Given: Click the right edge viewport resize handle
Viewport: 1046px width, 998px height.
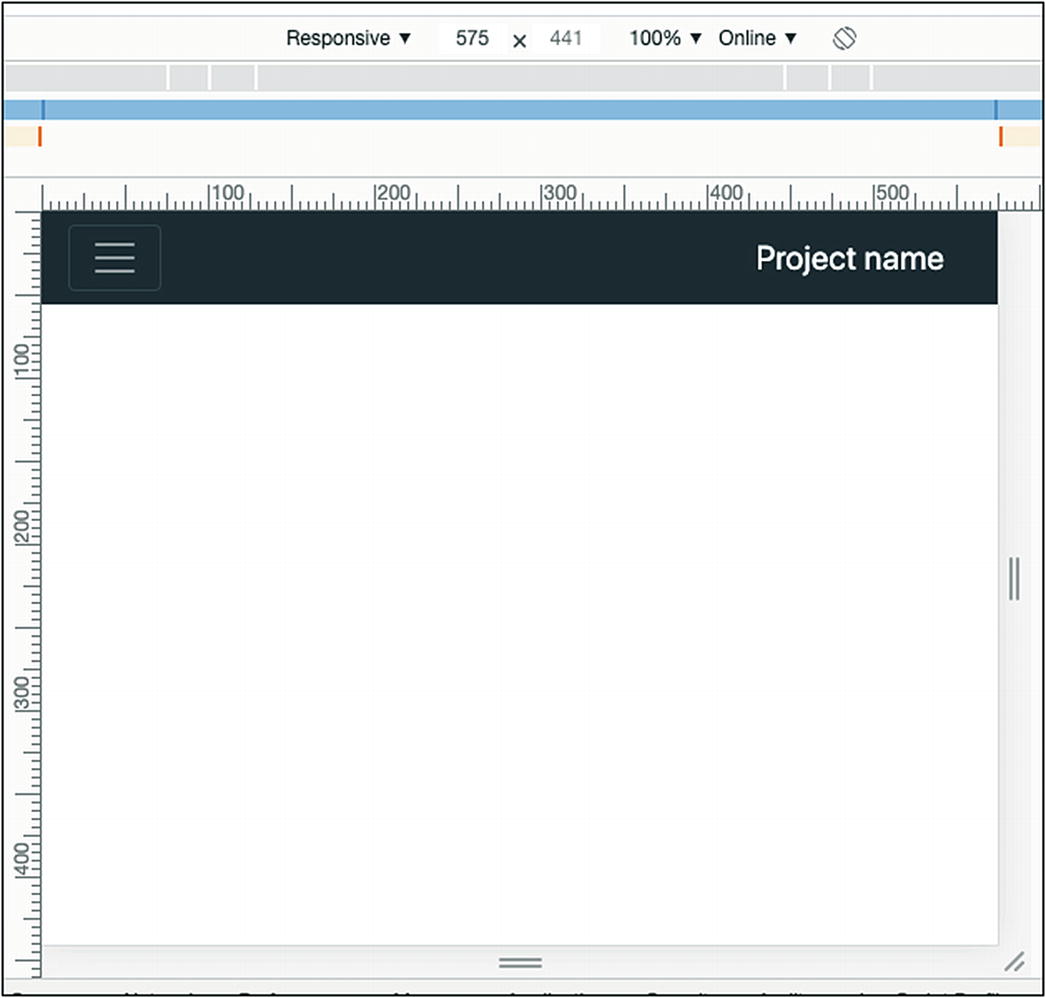Looking at the screenshot, I should coord(1014,579).
